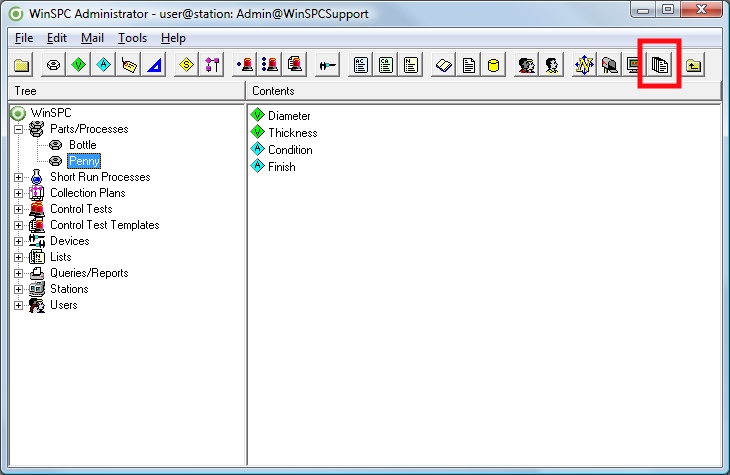730x475 pixels.
Task: Click the document page toolbar icon
Action: click(x=468, y=65)
